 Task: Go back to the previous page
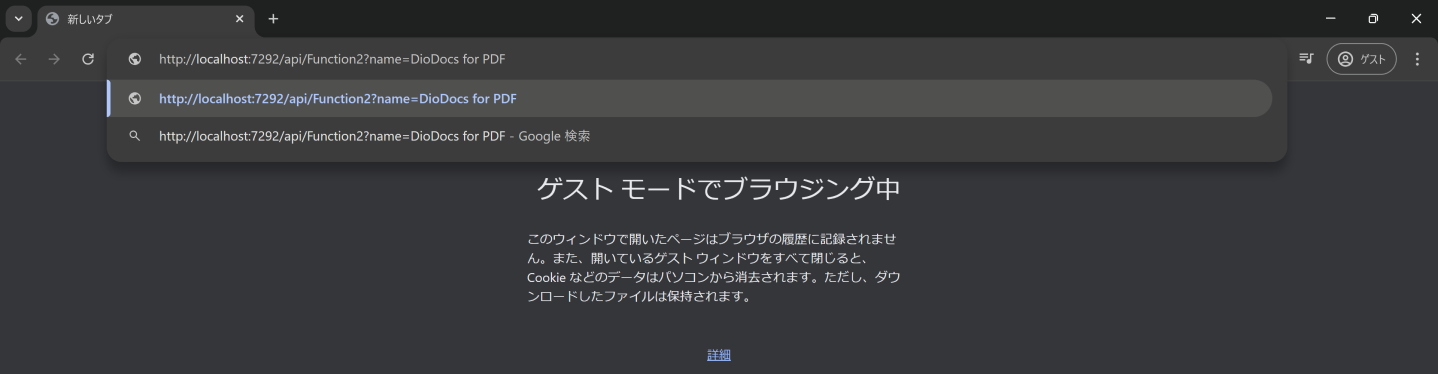[21, 59]
